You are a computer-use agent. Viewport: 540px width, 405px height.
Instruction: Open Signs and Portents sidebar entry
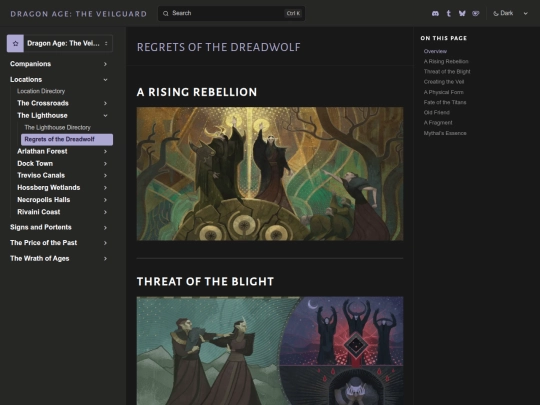[41, 227]
